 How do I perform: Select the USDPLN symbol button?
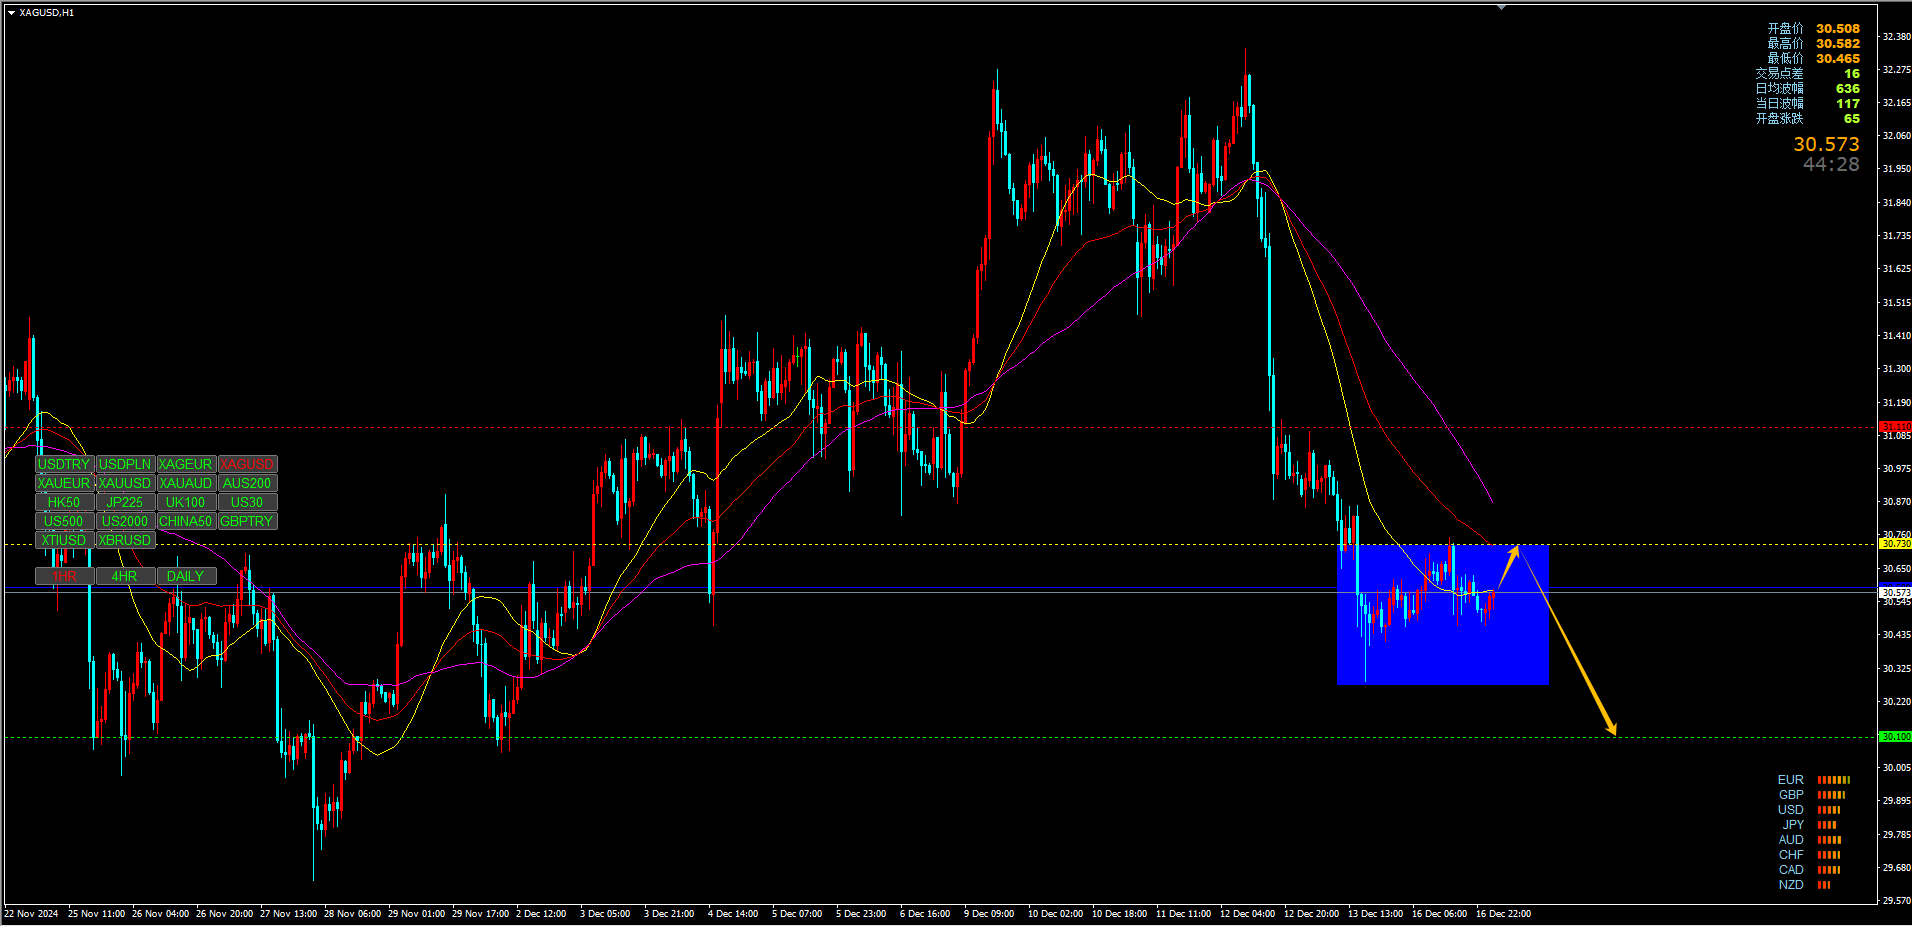tap(126, 464)
